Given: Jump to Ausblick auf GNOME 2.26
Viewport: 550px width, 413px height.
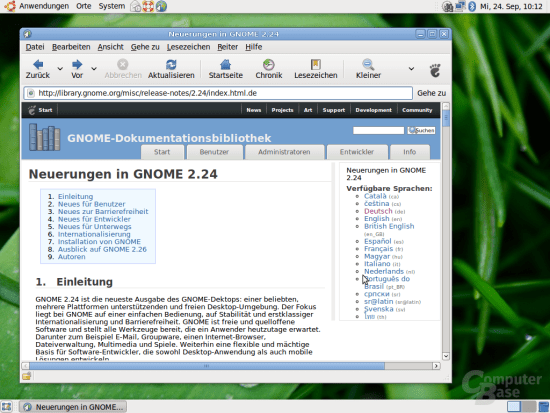Looking at the screenshot, I should (x=102, y=249).
